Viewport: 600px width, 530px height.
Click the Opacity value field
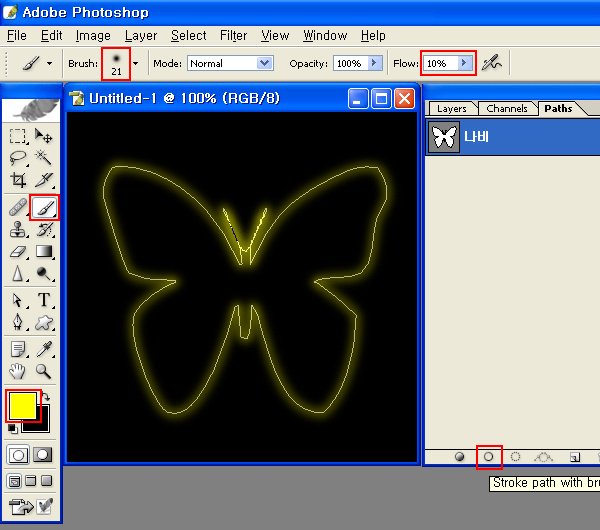(350, 63)
